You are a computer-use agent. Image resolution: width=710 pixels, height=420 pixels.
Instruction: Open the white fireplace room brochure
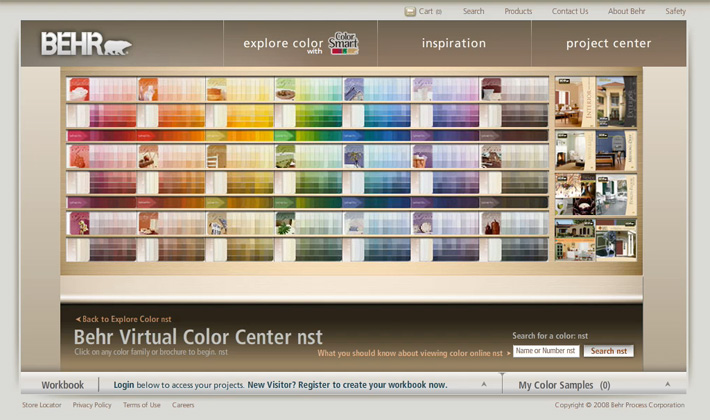point(575,151)
